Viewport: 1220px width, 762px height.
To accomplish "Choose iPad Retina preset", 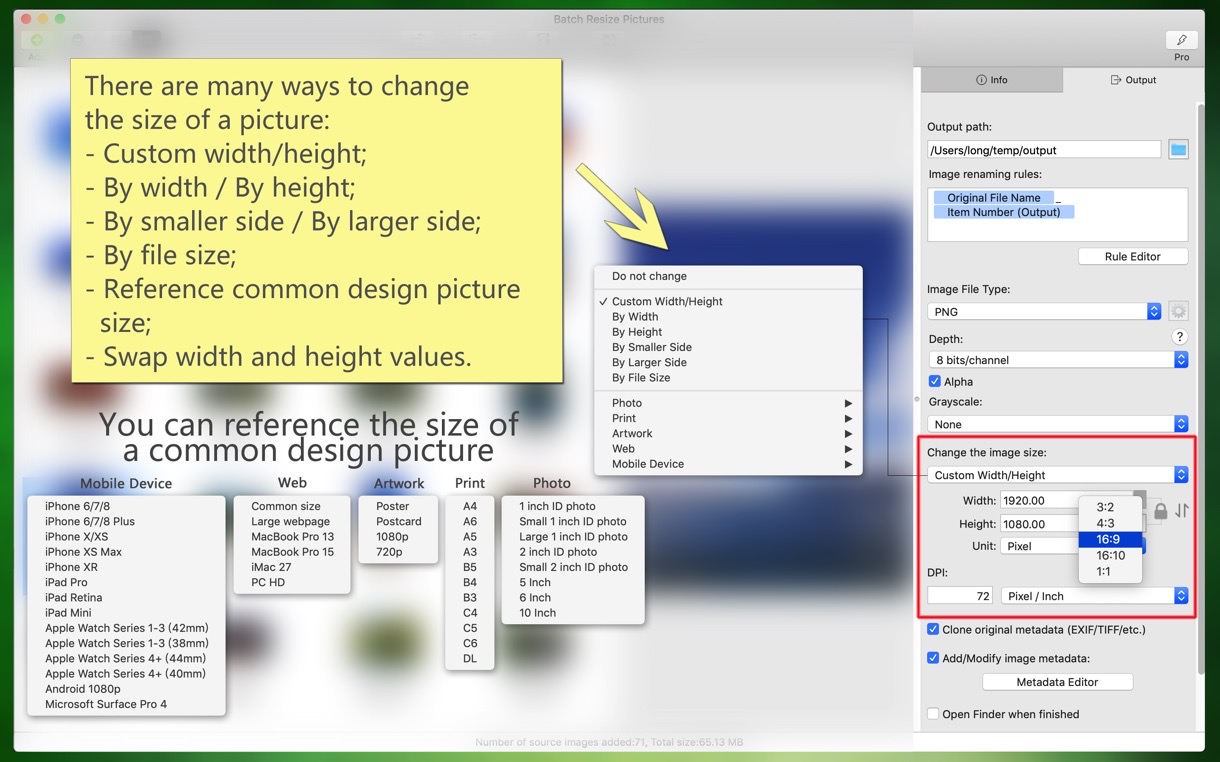I will point(74,598).
